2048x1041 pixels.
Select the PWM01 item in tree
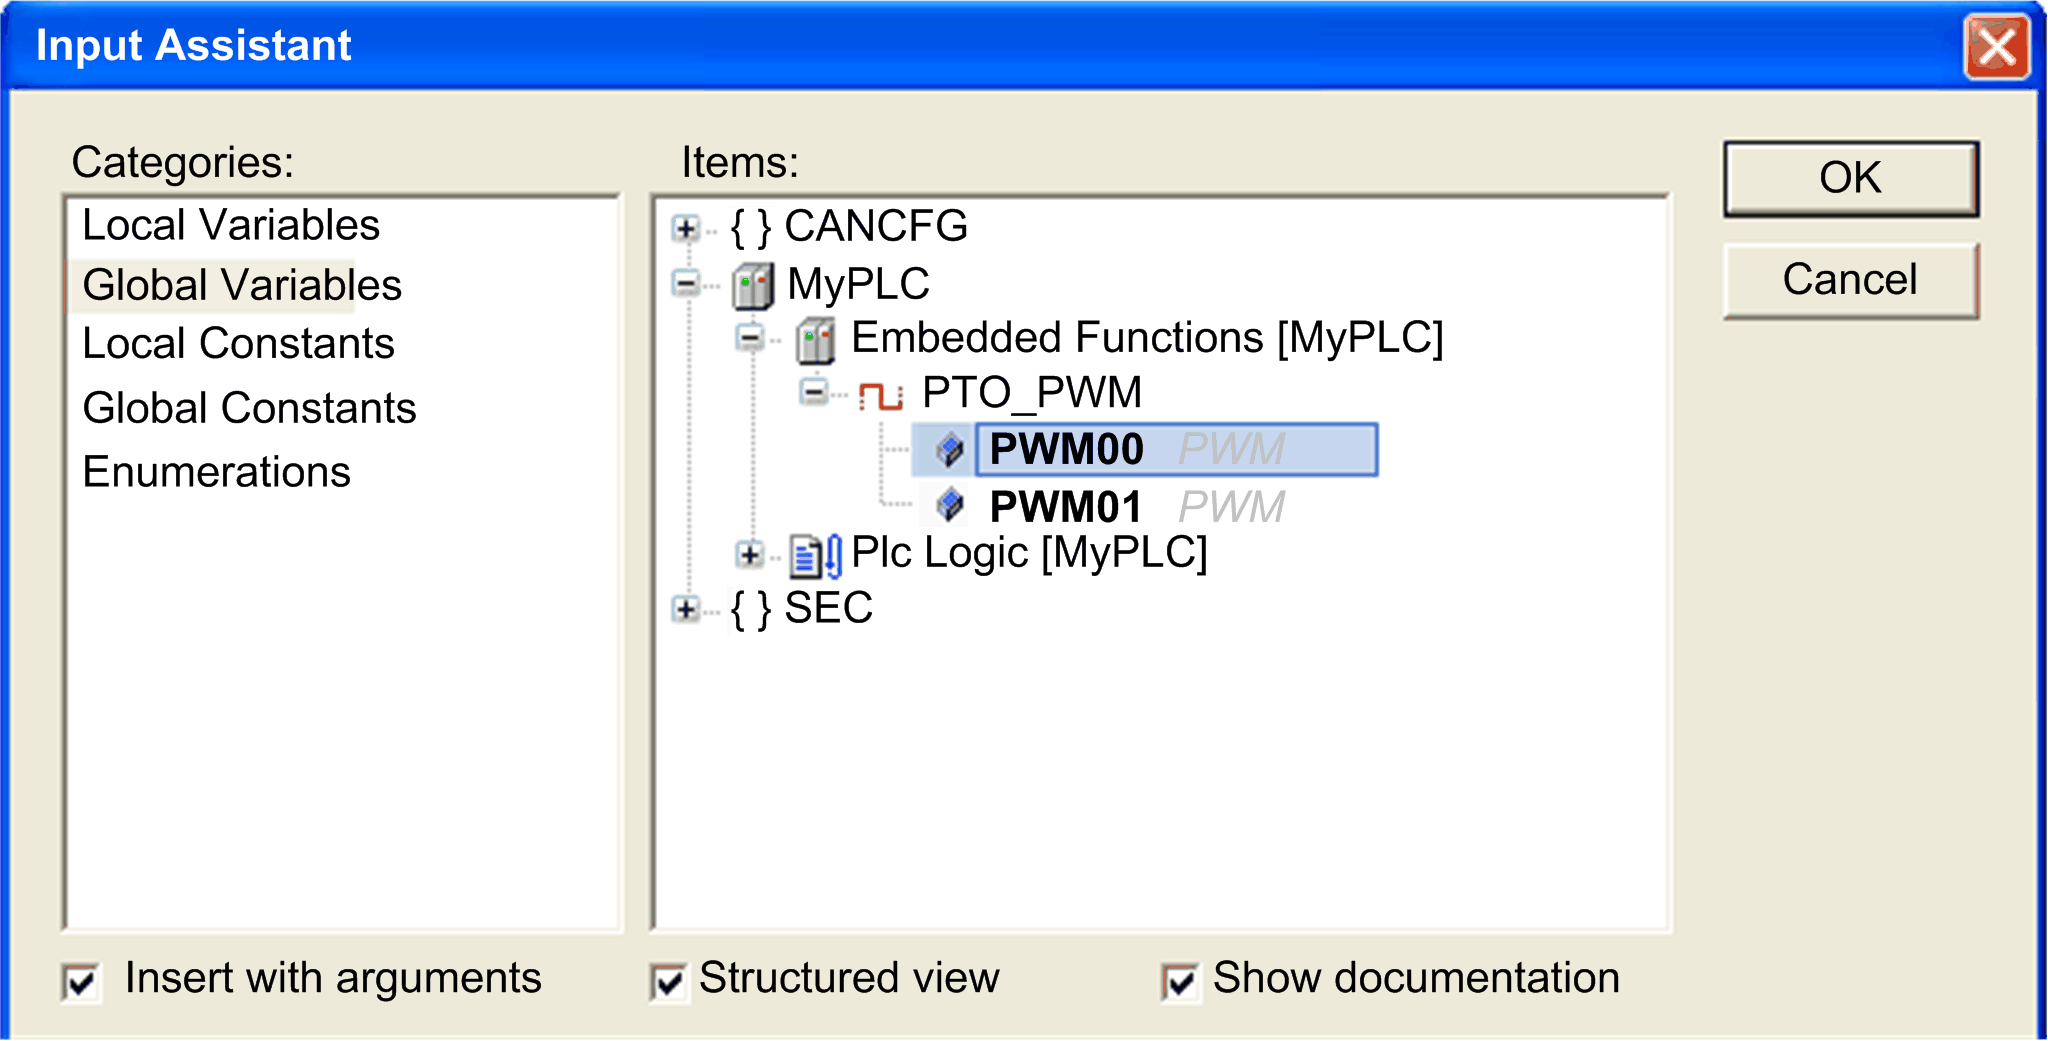(x=1065, y=507)
